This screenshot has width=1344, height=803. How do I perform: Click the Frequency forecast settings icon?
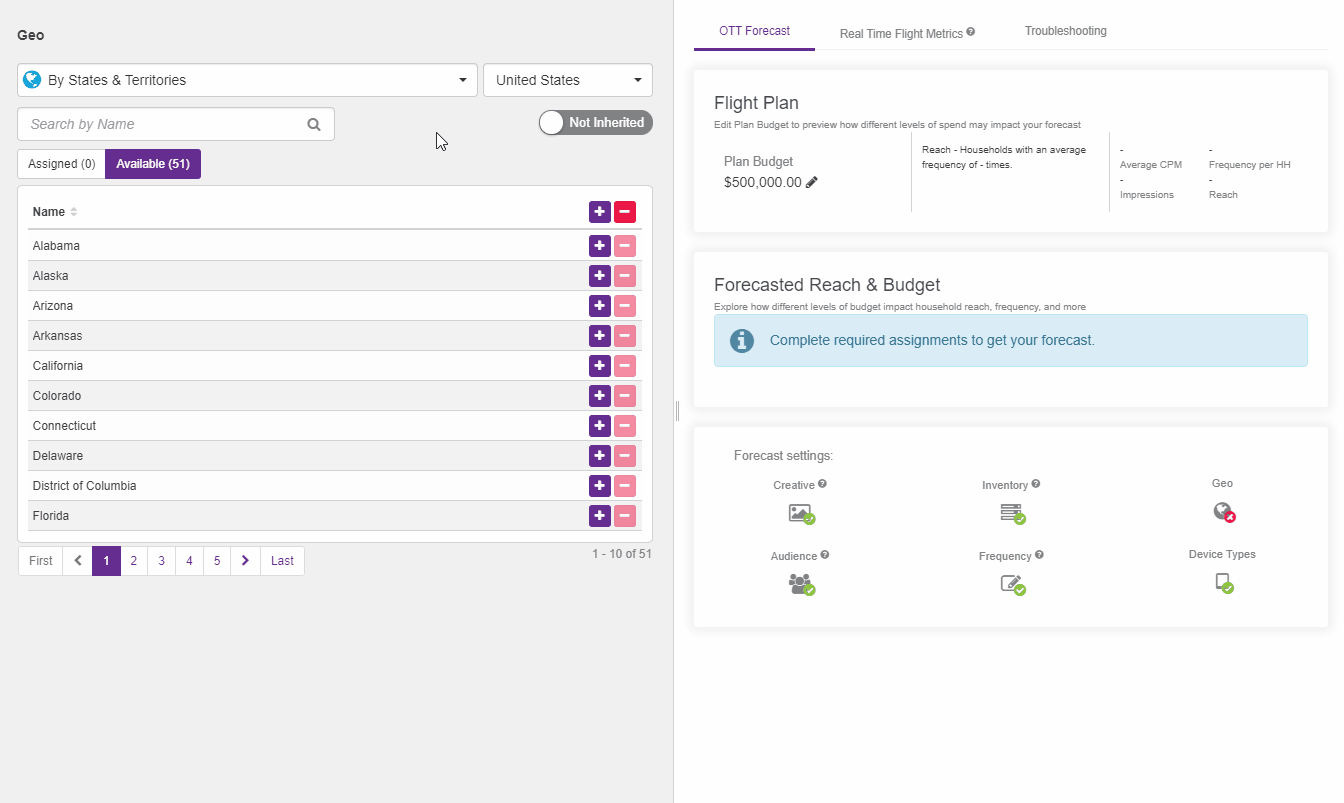point(1013,584)
